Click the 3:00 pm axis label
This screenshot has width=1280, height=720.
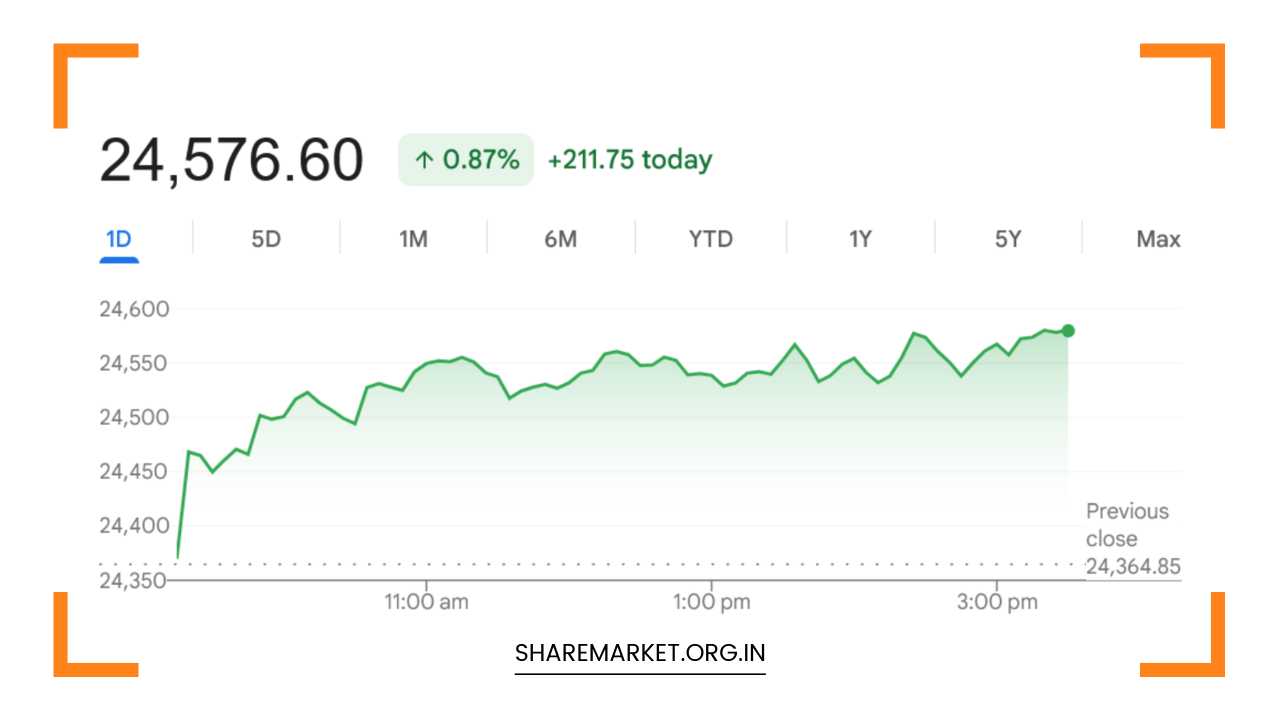(x=996, y=602)
